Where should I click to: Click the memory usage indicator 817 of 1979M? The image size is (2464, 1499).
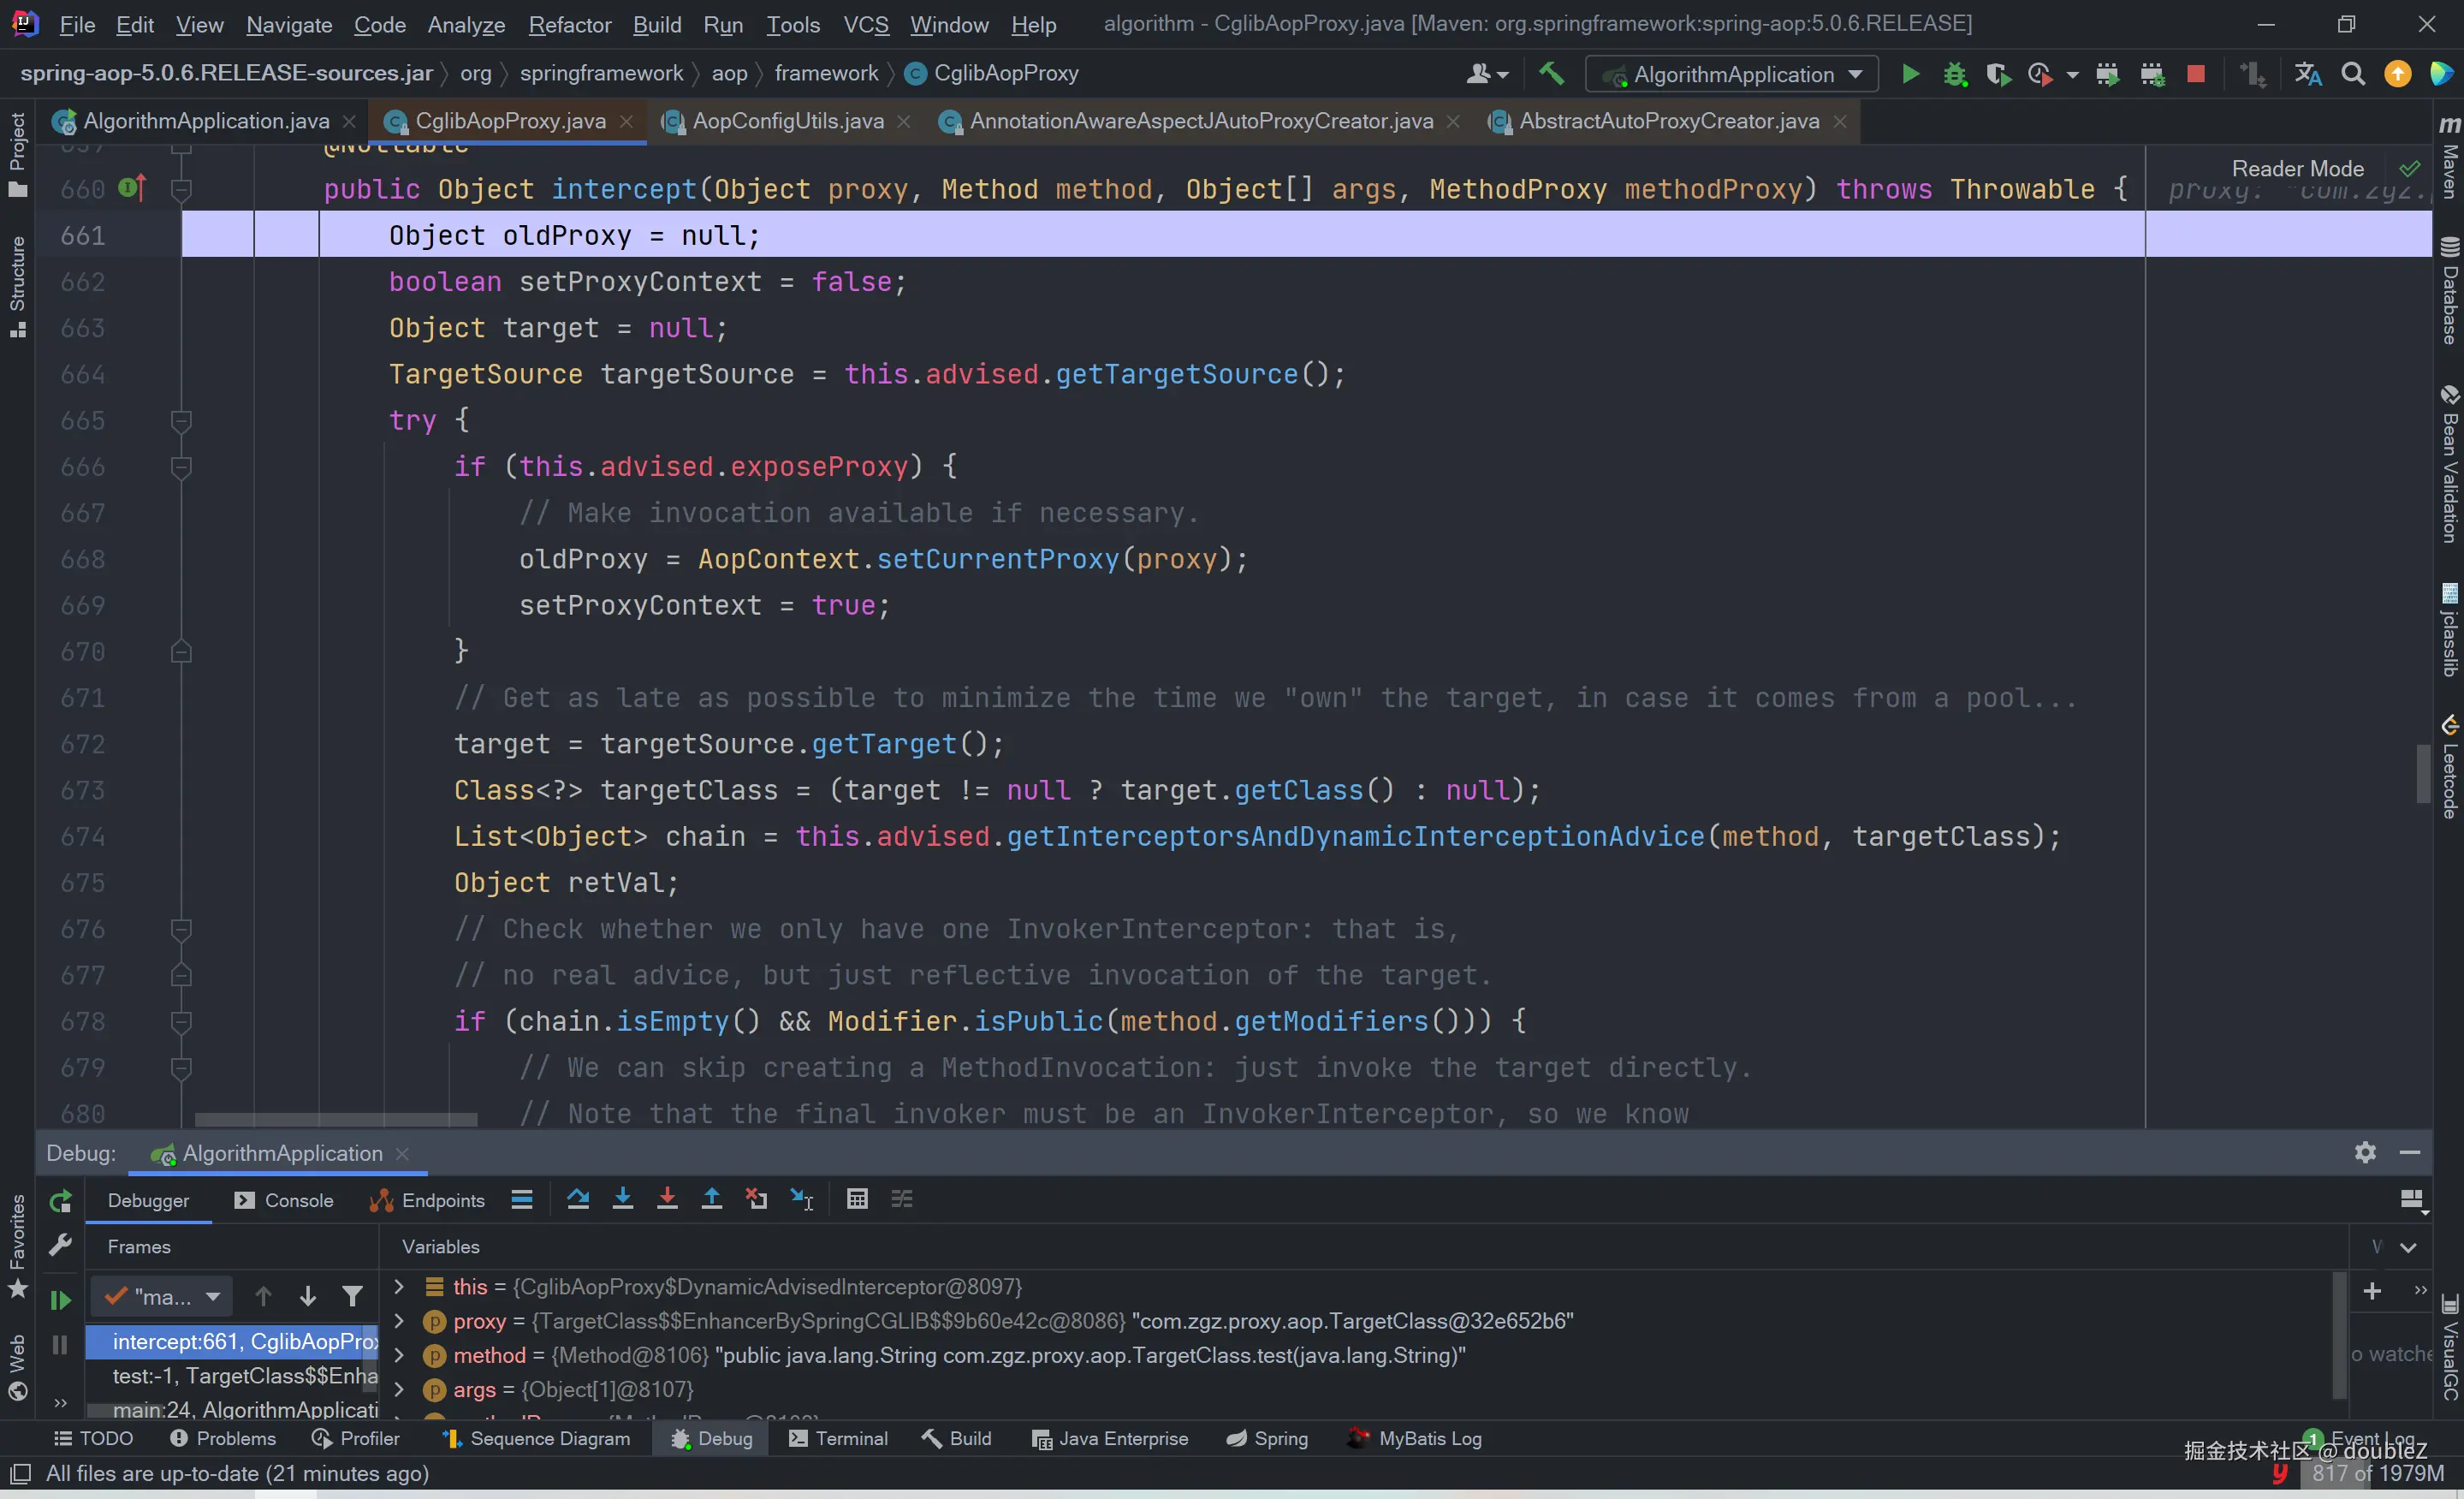[x=2377, y=1473]
